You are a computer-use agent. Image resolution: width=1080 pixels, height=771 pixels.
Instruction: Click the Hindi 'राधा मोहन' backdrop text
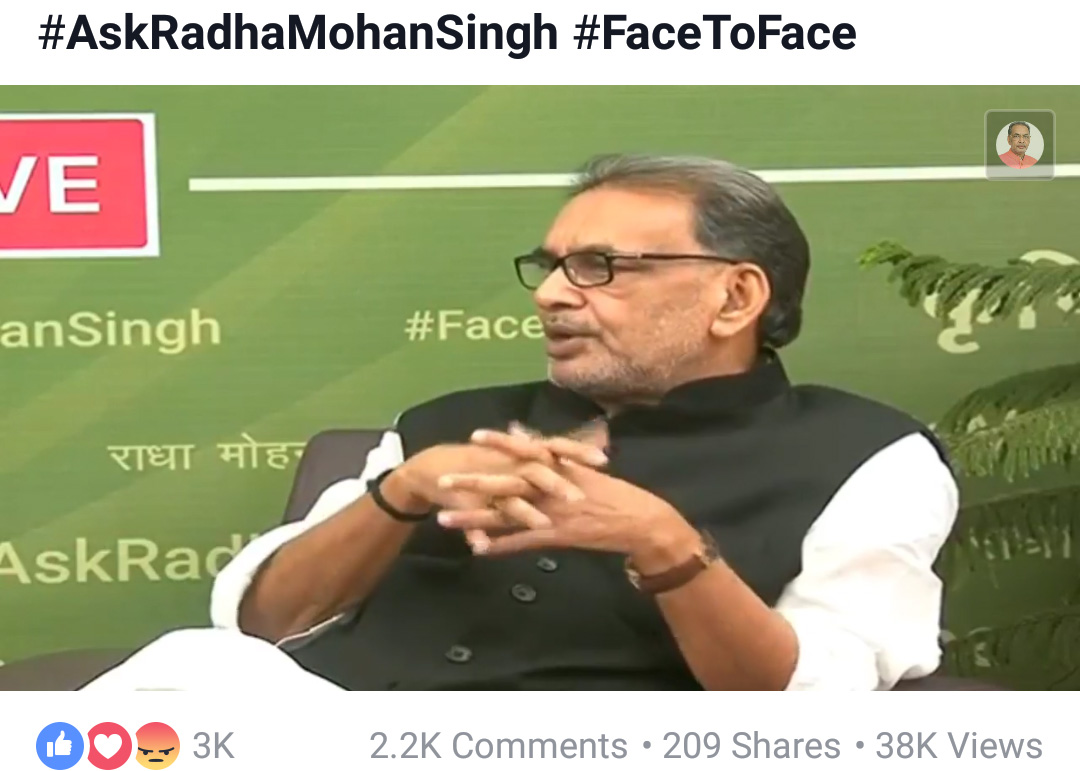click(207, 455)
